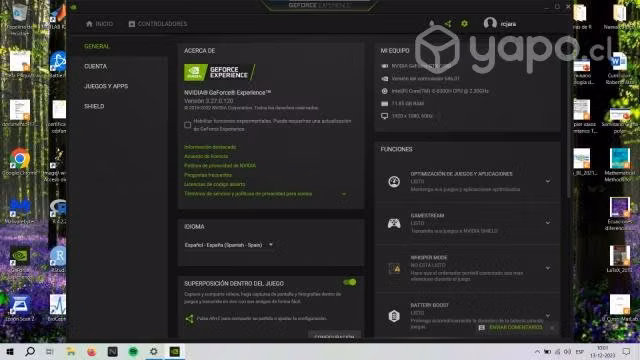The height and width of the screenshot is (360, 640).
Task: Open the Idioma language dropdown
Action: 229,245
